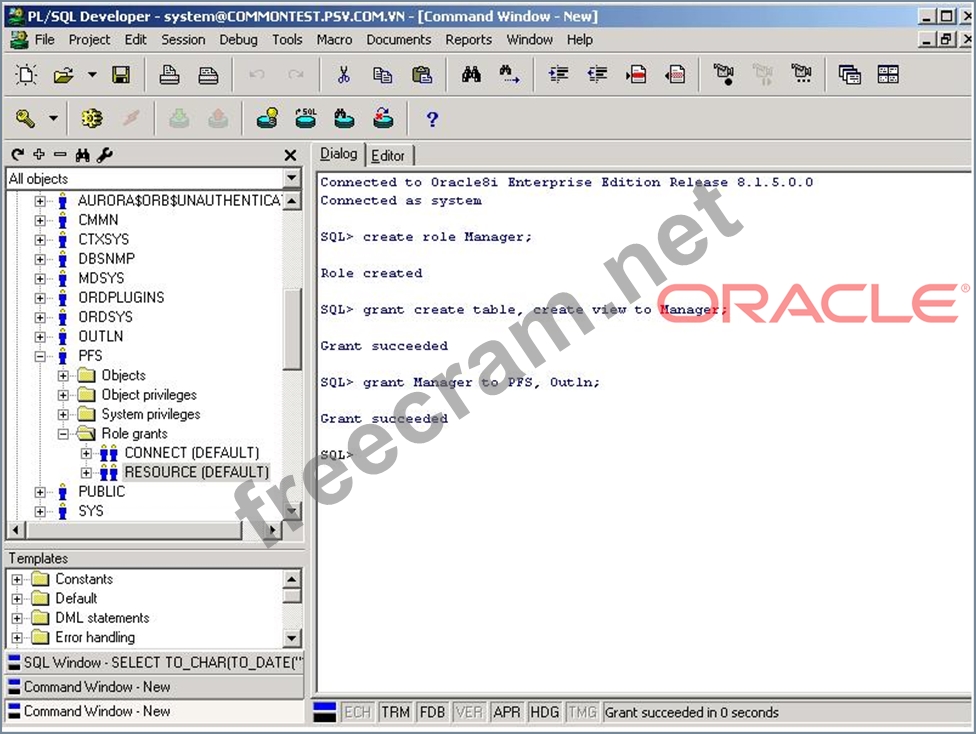Viewport: 976px width, 734px height.
Task: Expand the CONNECT (DEFAULT) role
Action: (86, 453)
